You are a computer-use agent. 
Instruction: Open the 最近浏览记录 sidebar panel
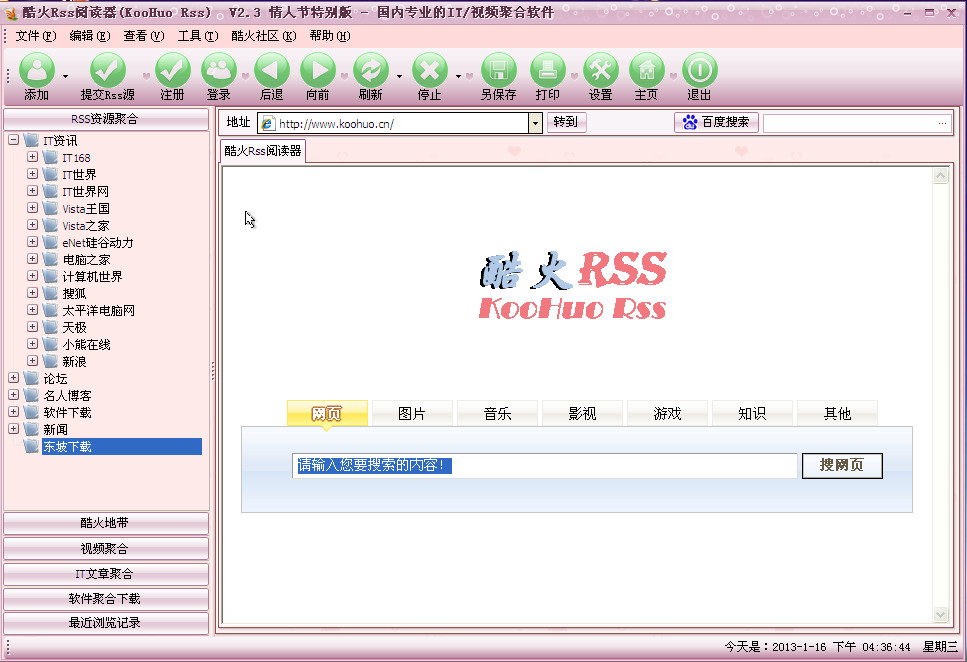105,623
